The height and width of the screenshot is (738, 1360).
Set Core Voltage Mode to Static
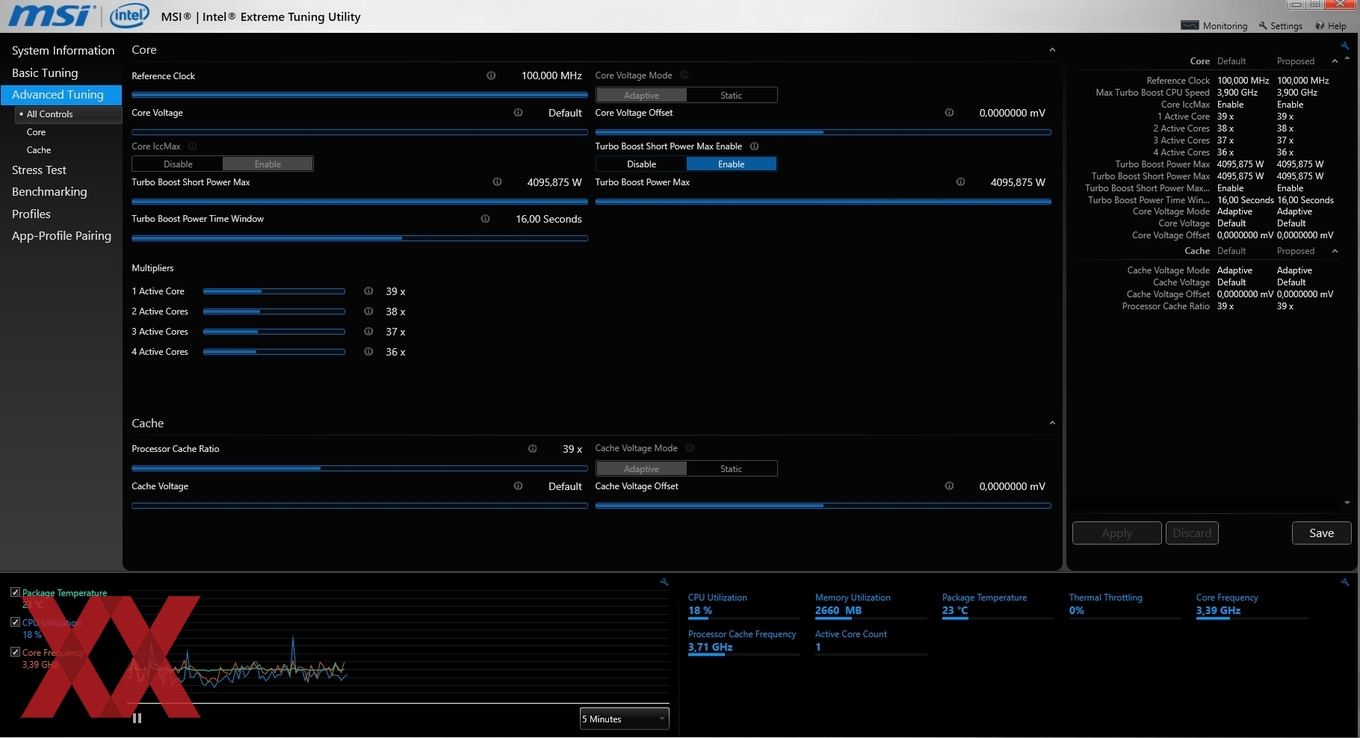coord(732,95)
